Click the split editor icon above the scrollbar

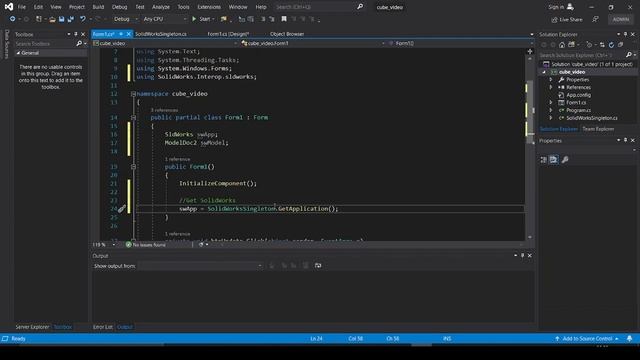pos(530,51)
